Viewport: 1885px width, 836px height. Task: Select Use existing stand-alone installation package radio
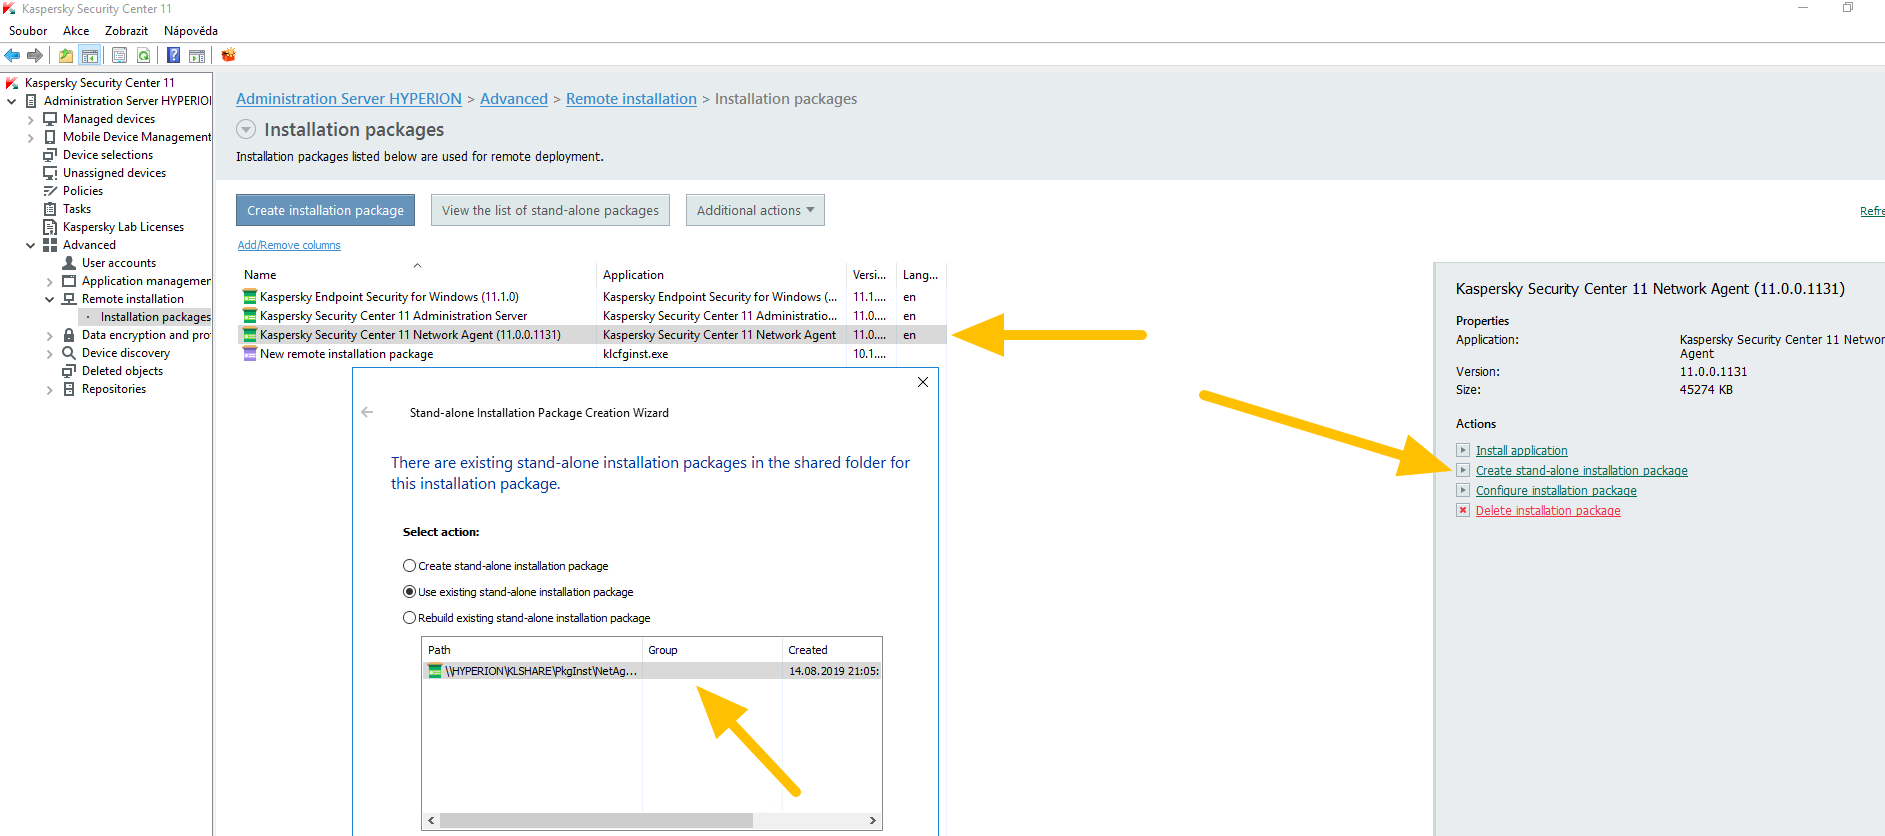pos(409,592)
